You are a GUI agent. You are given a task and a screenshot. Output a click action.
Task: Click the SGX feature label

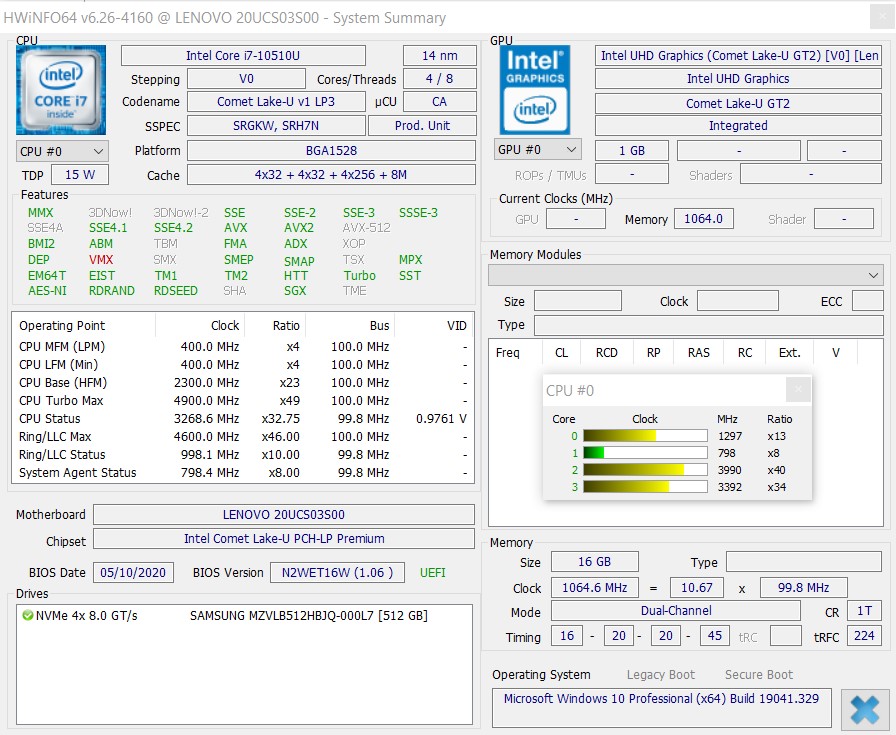pyautogui.click(x=295, y=291)
